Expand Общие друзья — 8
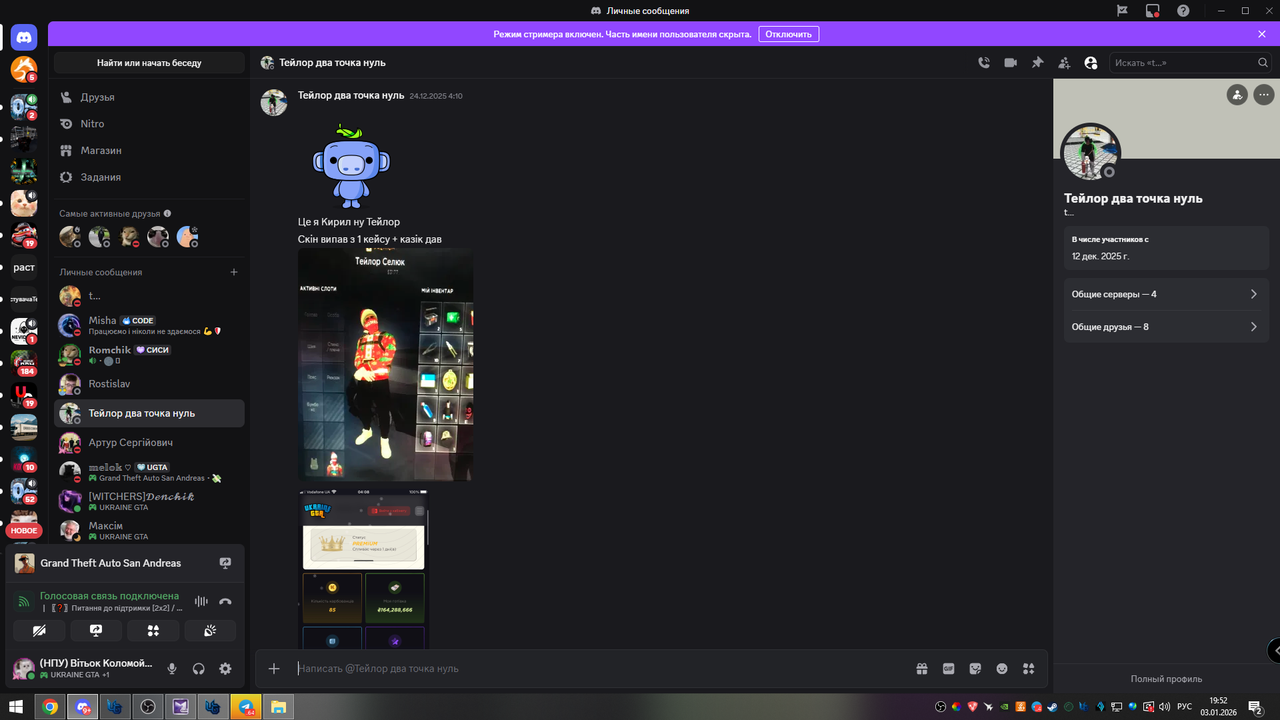This screenshot has height=720, width=1280. 1166,327
